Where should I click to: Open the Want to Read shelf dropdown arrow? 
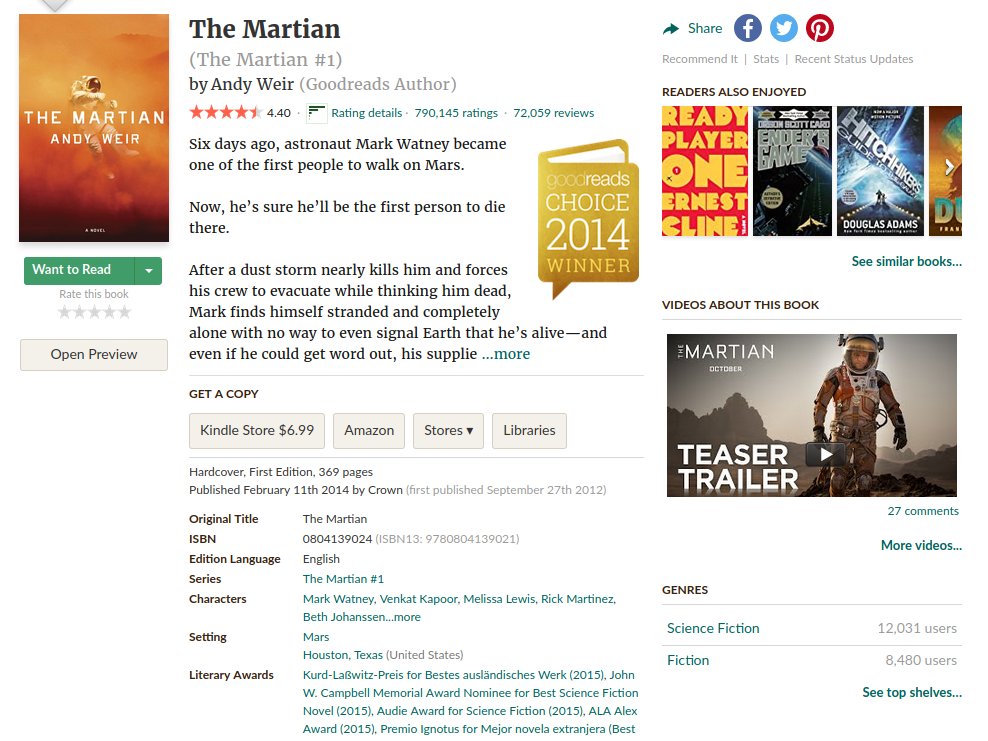[149, 271]
